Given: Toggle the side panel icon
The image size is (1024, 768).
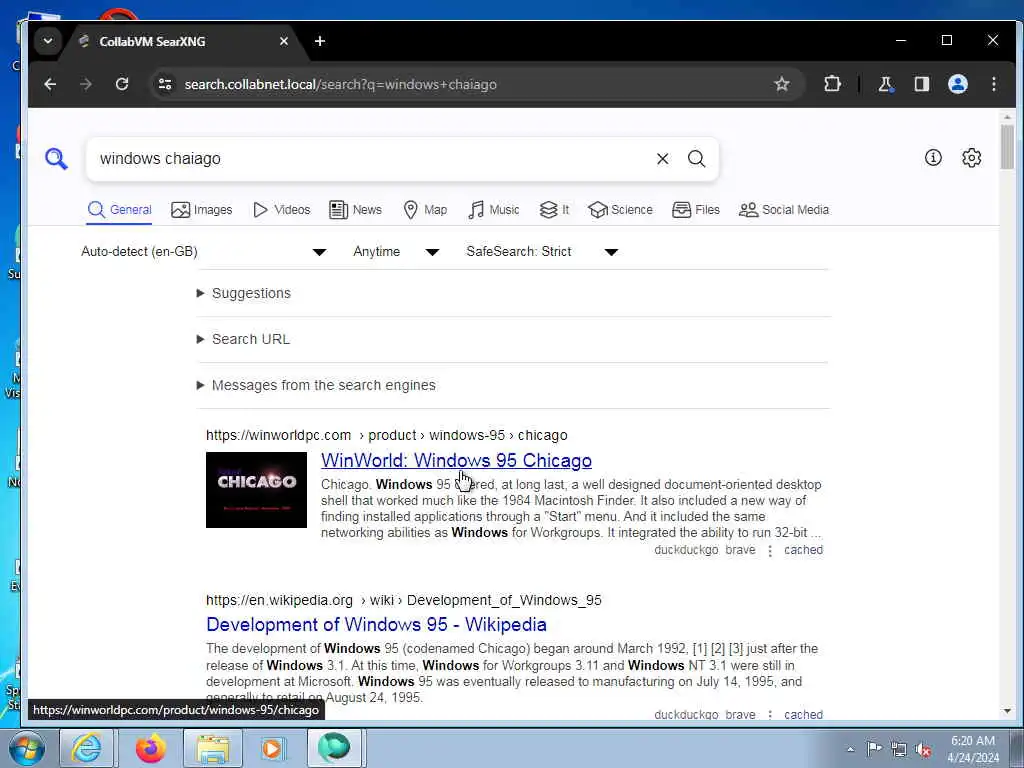Looking at the screenshot, I should tap(921, 84).
